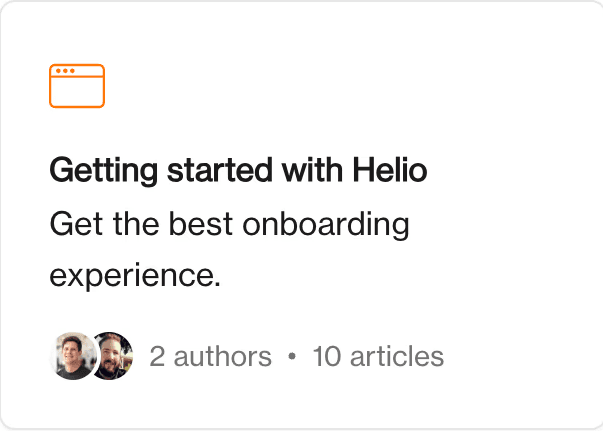Click the number 10 before articles

coord(326,356)
